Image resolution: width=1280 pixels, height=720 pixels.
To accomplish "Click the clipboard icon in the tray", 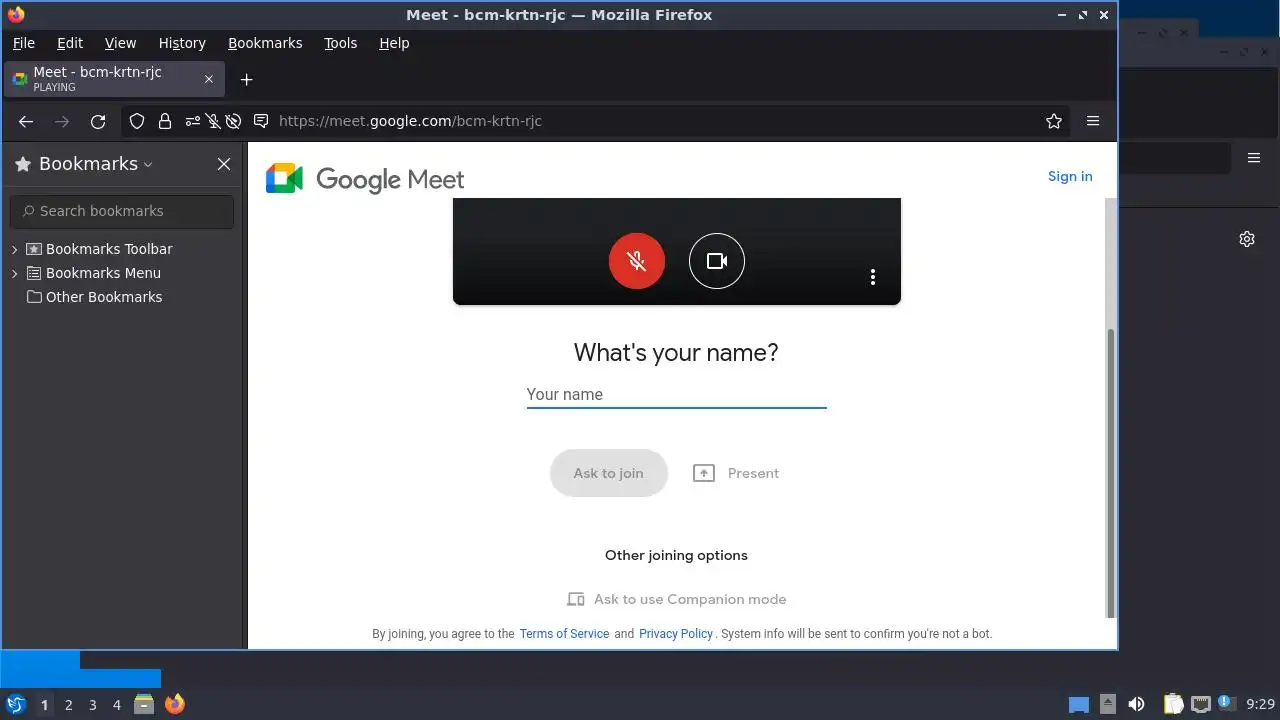I will 1173,705.
